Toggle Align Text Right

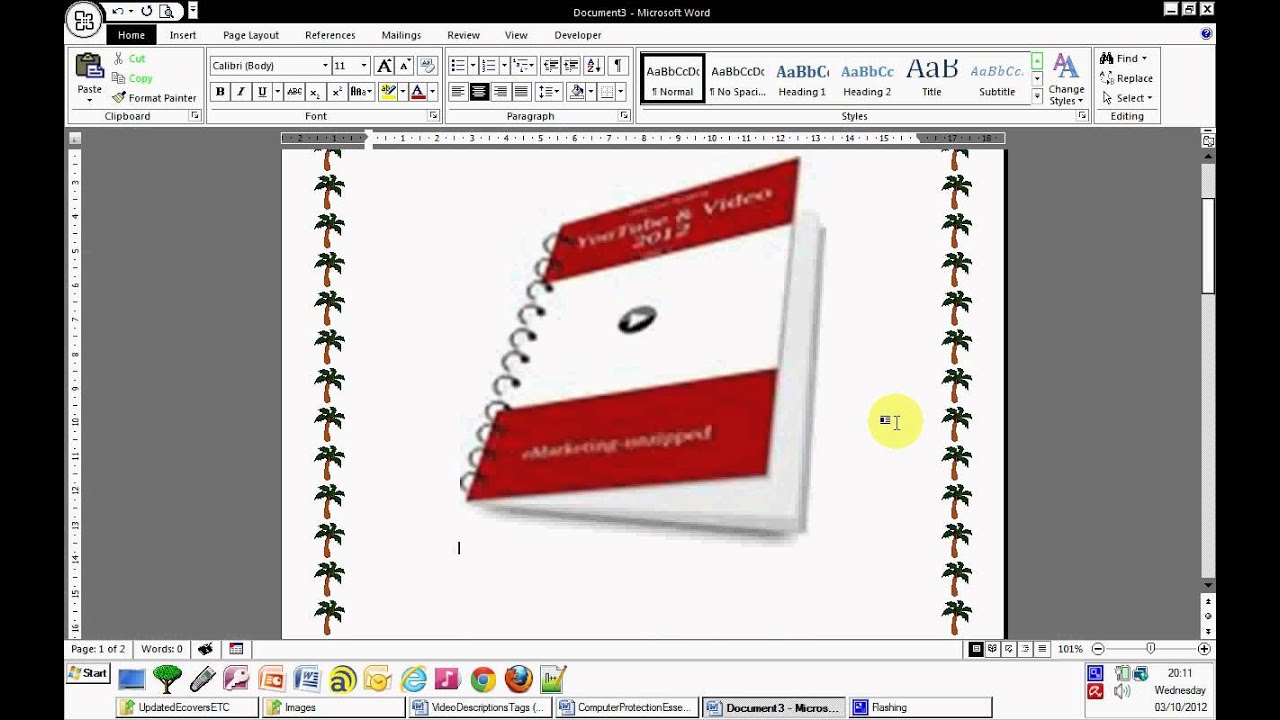[500, 92]
